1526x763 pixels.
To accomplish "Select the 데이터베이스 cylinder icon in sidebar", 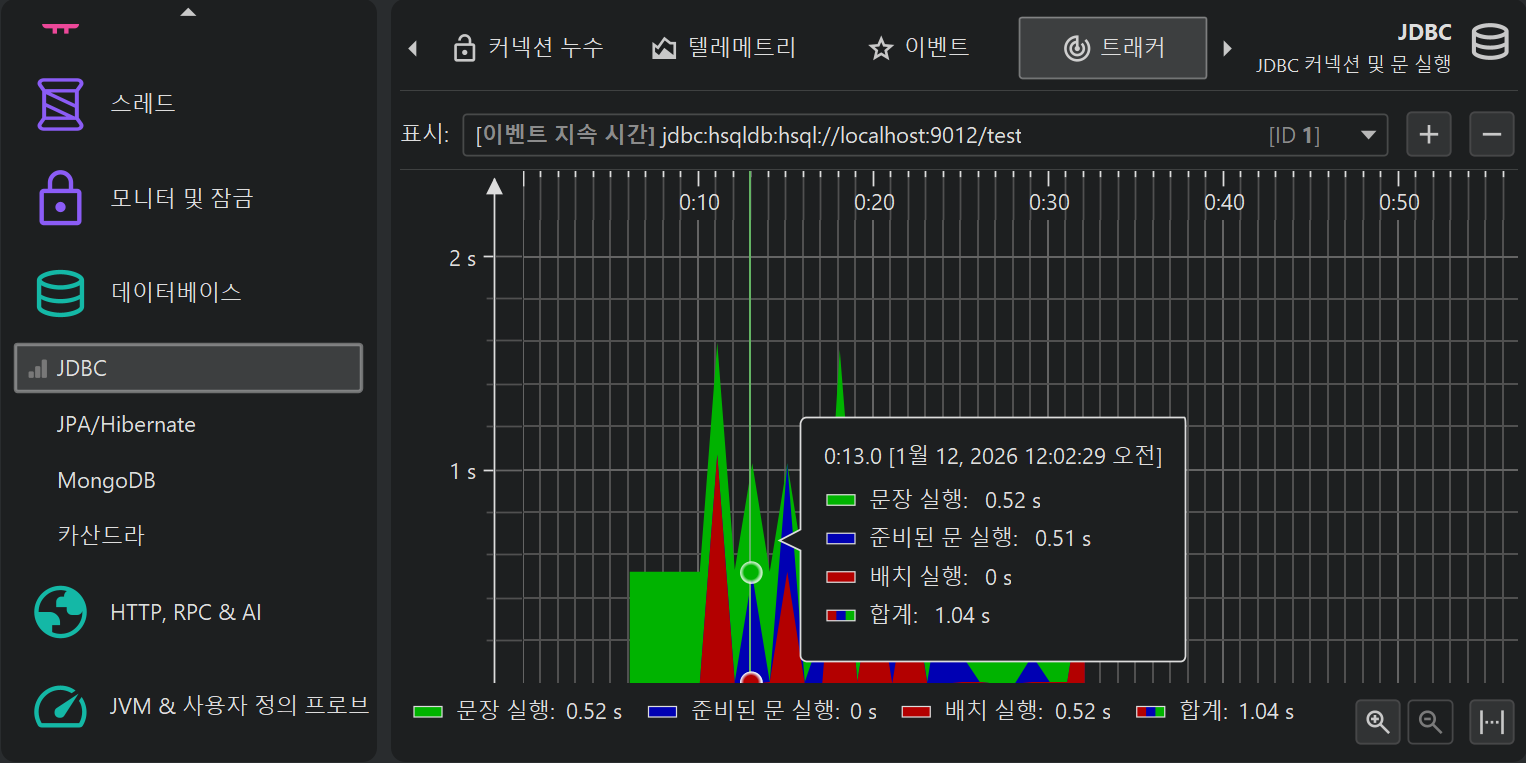I will [x=61, y=292].
